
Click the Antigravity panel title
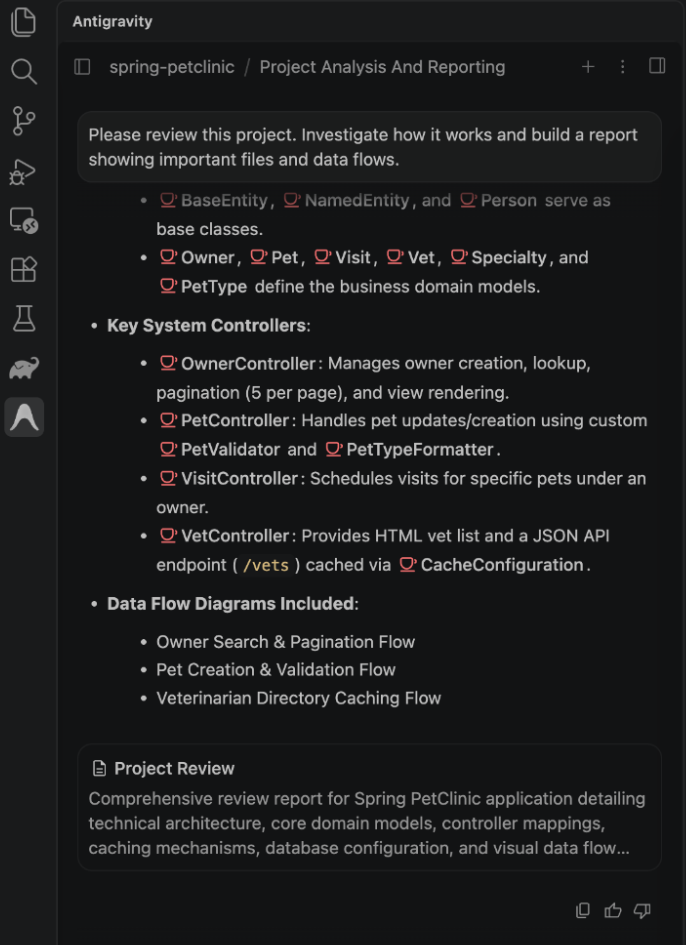pyautogui.click(x=112, y=21)
